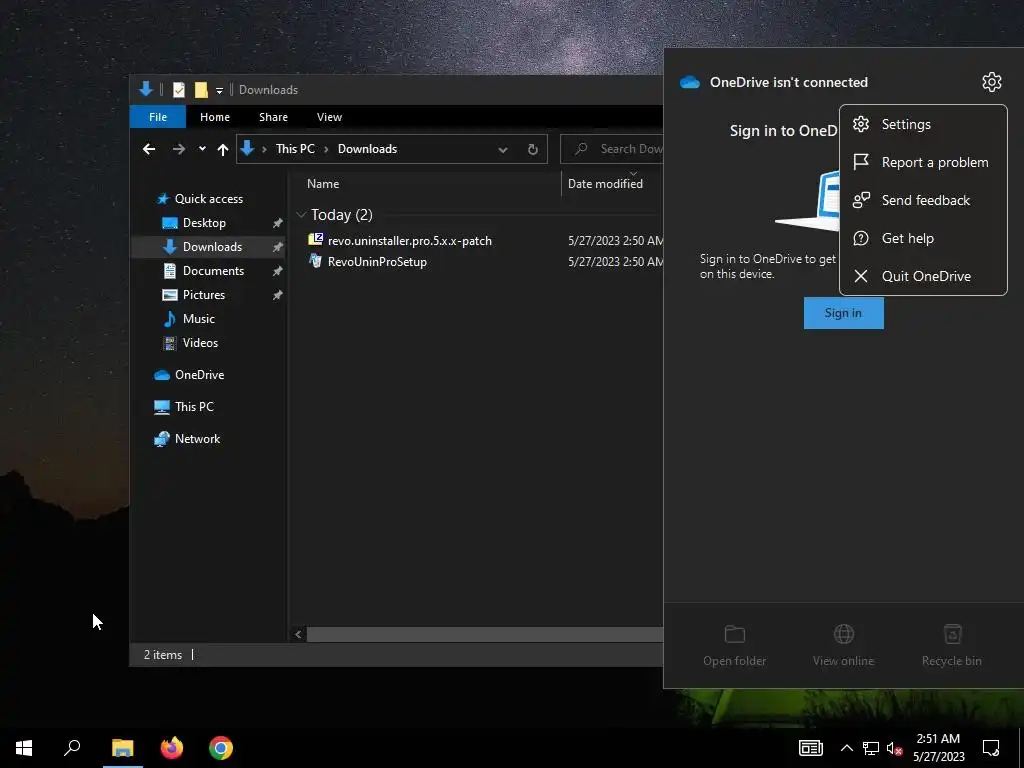Viewport: 1024px width, 768px height.
Task: Open the Home ribbon tab
Action: tap(215, 117)
